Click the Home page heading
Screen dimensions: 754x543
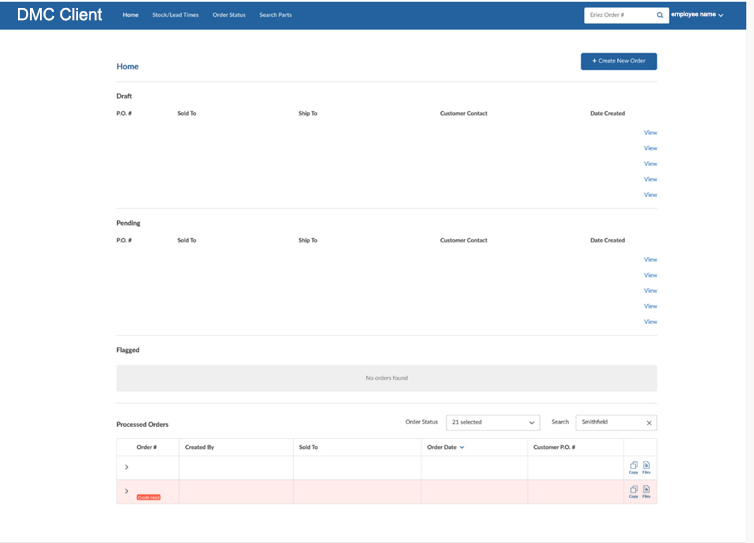(x=127, y=66)
